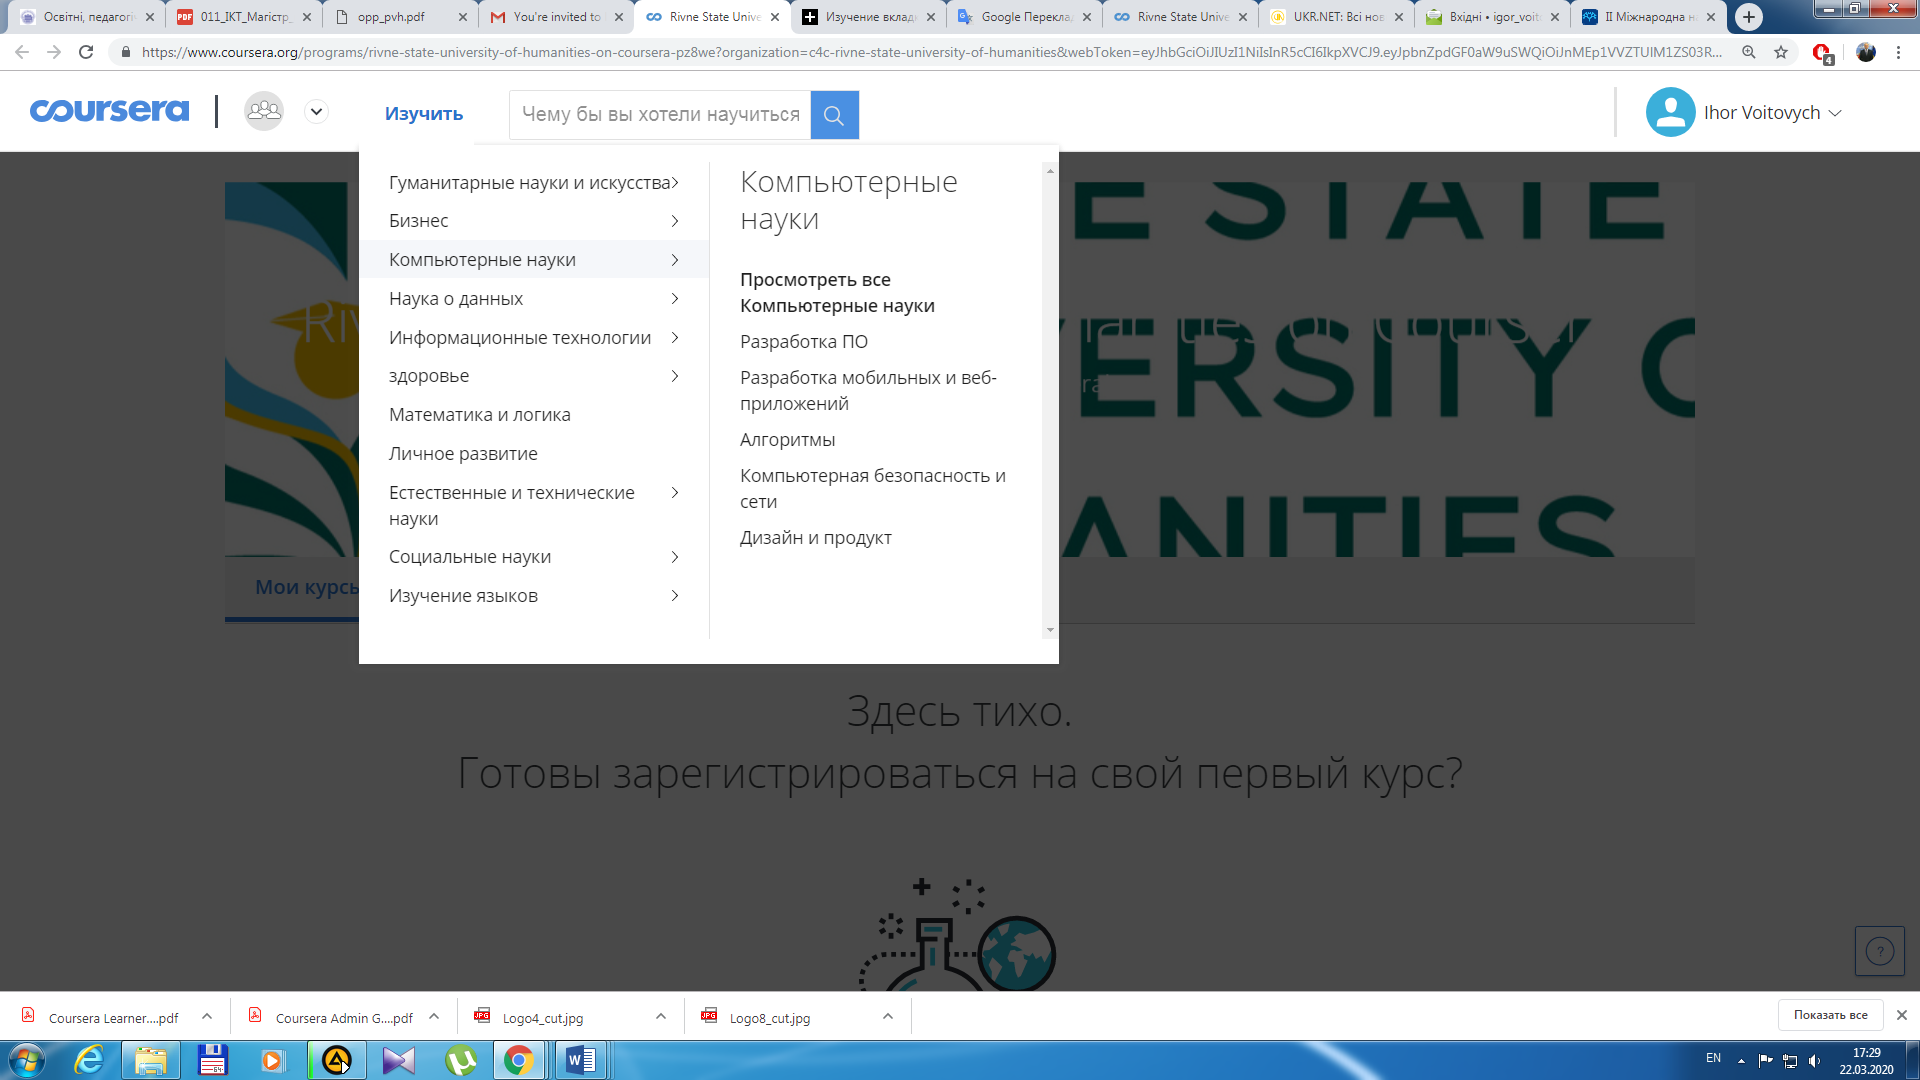Viewport: 1920px width, 1080px height.
Task: Expand program switcher dropdown arrow
Action: 316,112
